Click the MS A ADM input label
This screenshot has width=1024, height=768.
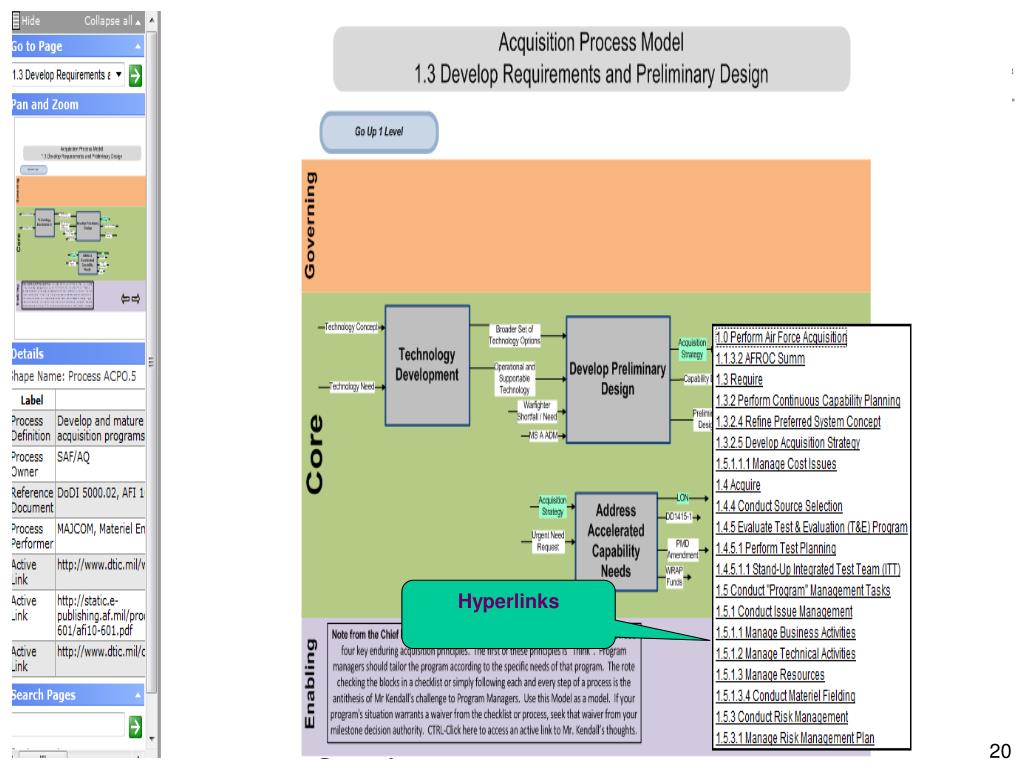click(x=543, y=436)
